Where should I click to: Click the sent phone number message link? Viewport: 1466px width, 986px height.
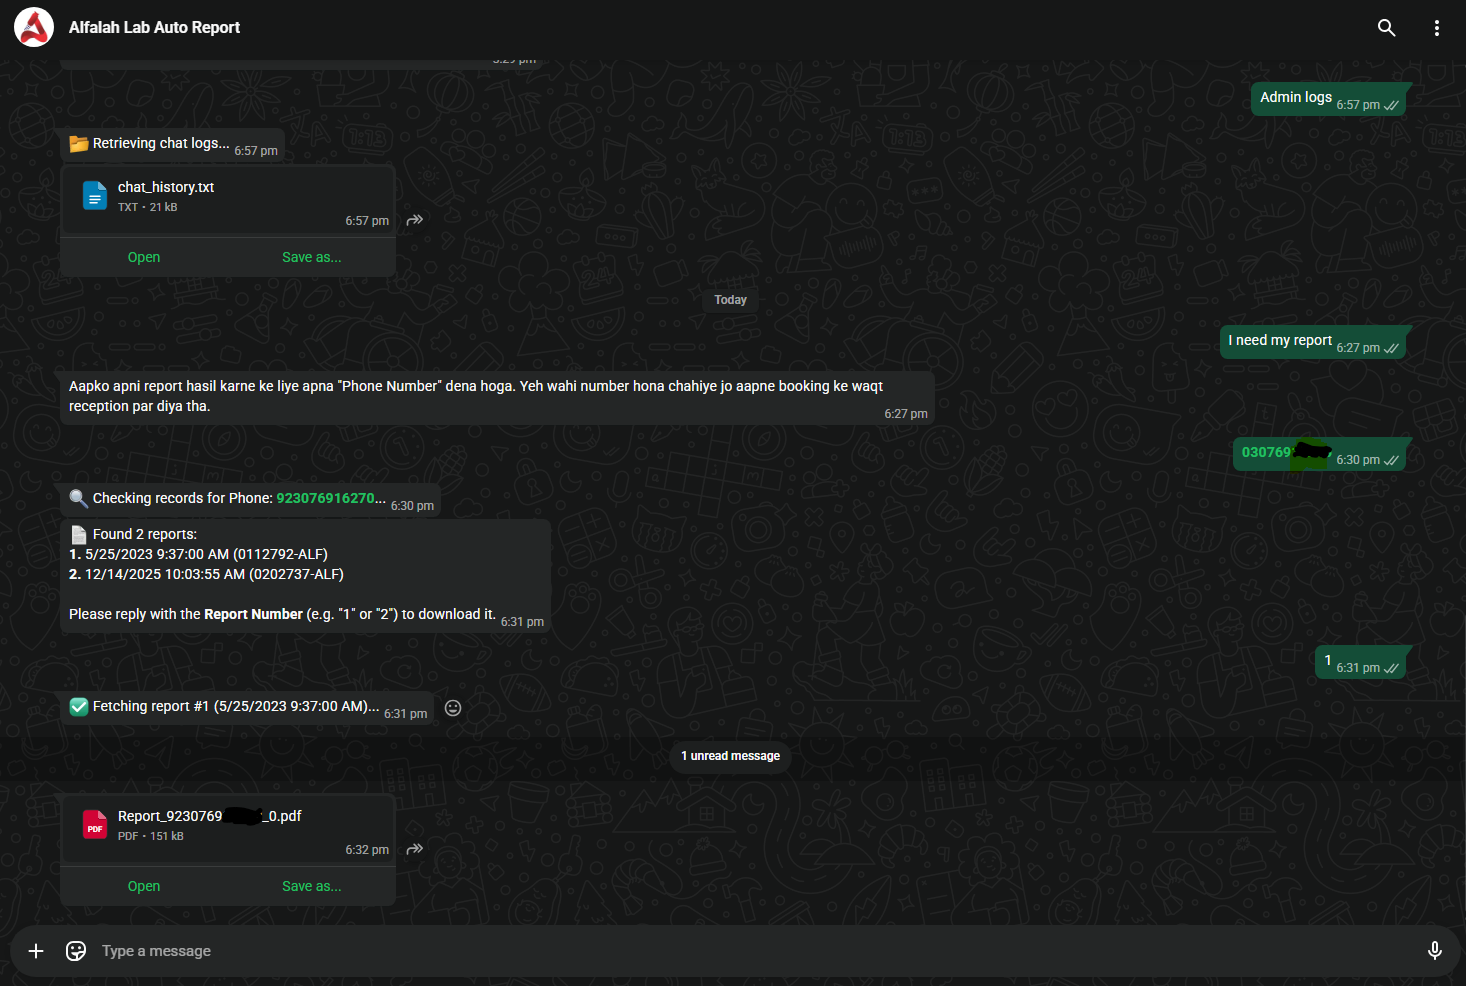[x=1267, y=453]
